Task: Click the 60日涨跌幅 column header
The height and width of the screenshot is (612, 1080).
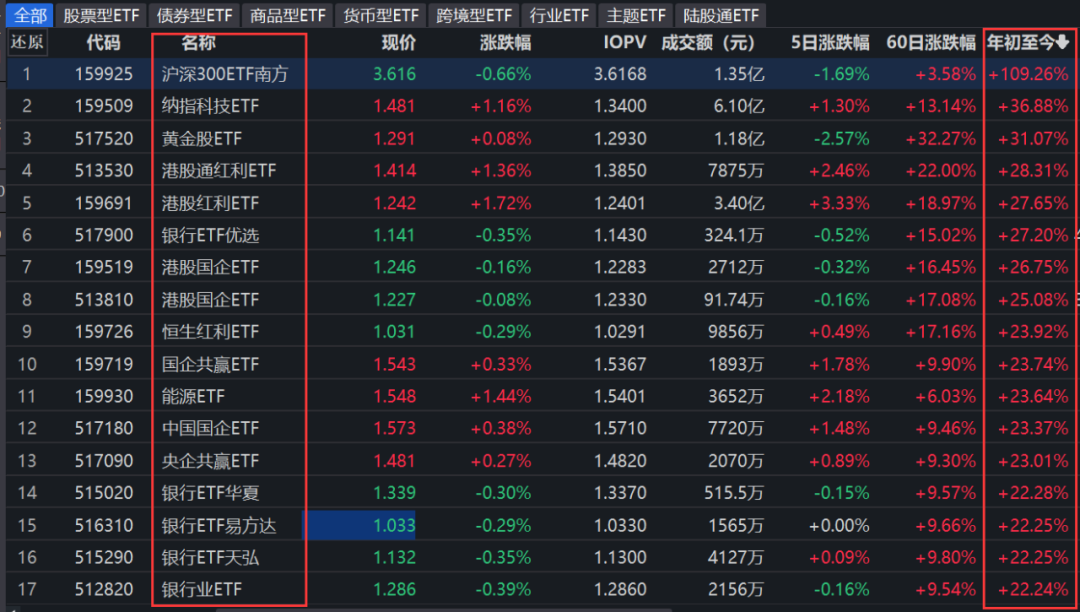Action: 930,43
